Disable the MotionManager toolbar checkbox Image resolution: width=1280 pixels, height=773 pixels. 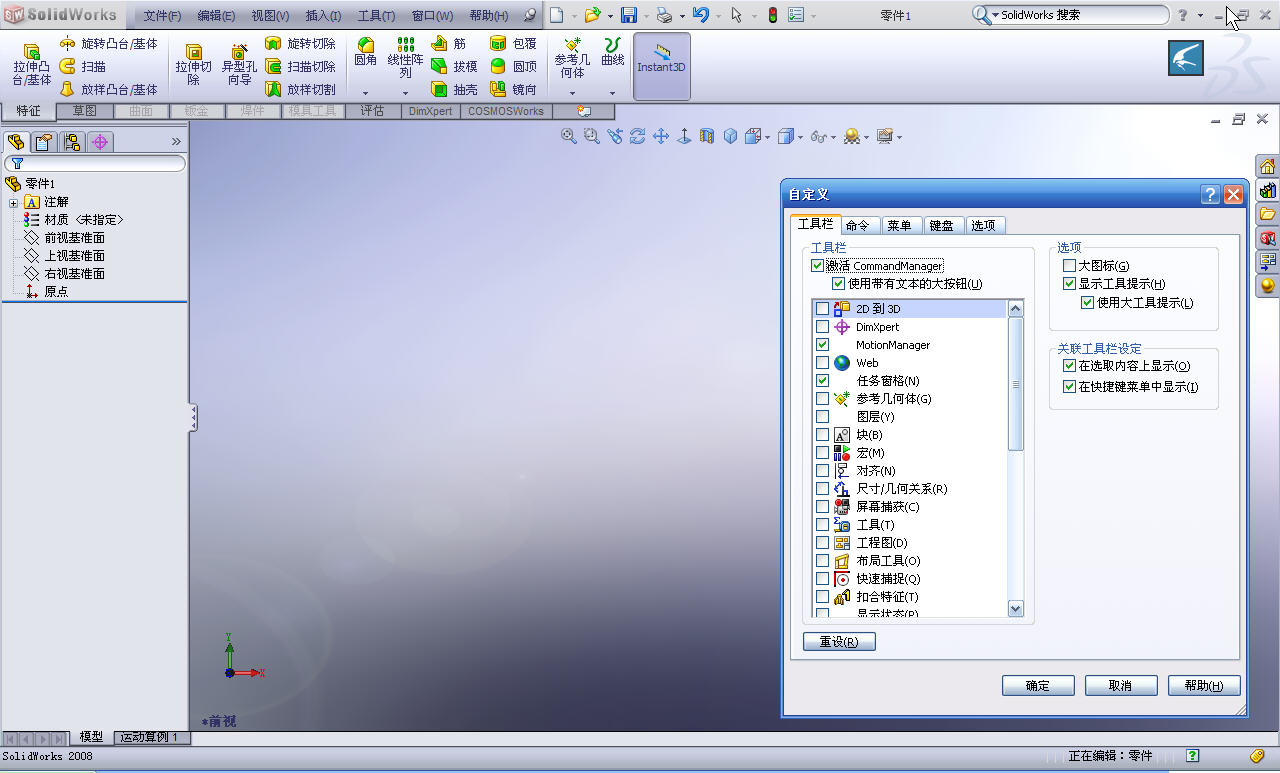tap(822, 345)
